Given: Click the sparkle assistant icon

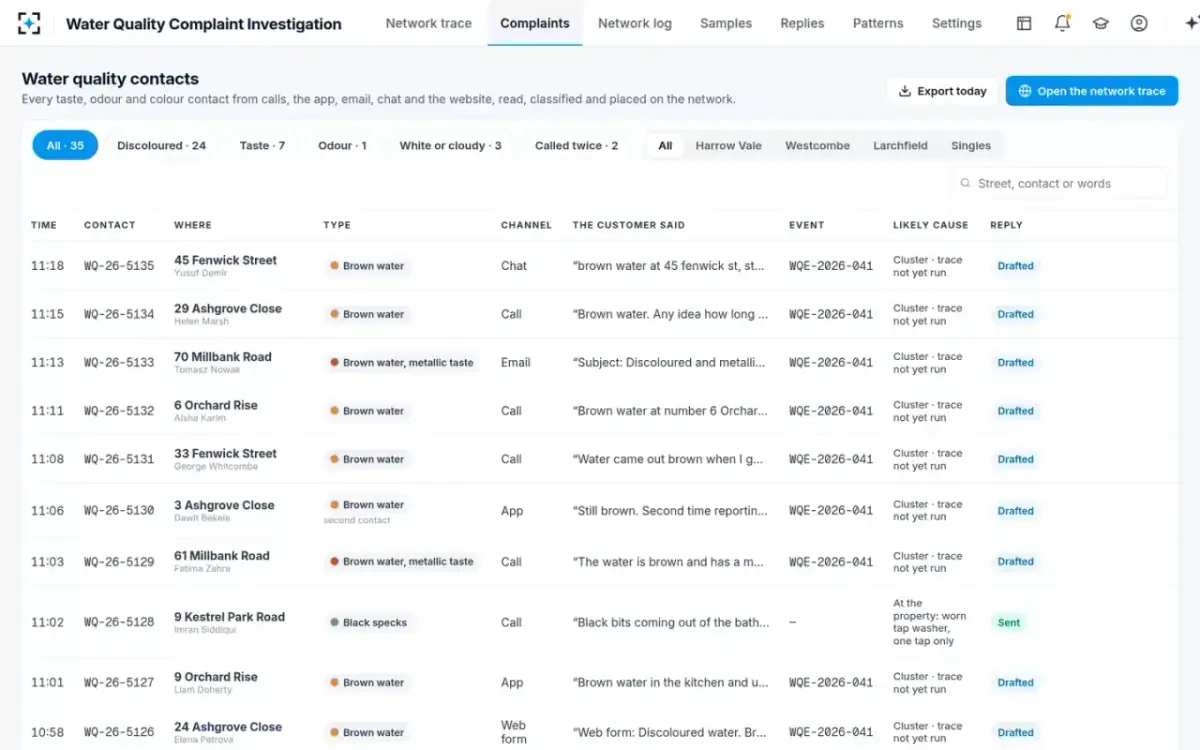Looking at the screenshot, I should pyautogui.click(x=1190, y=23).
